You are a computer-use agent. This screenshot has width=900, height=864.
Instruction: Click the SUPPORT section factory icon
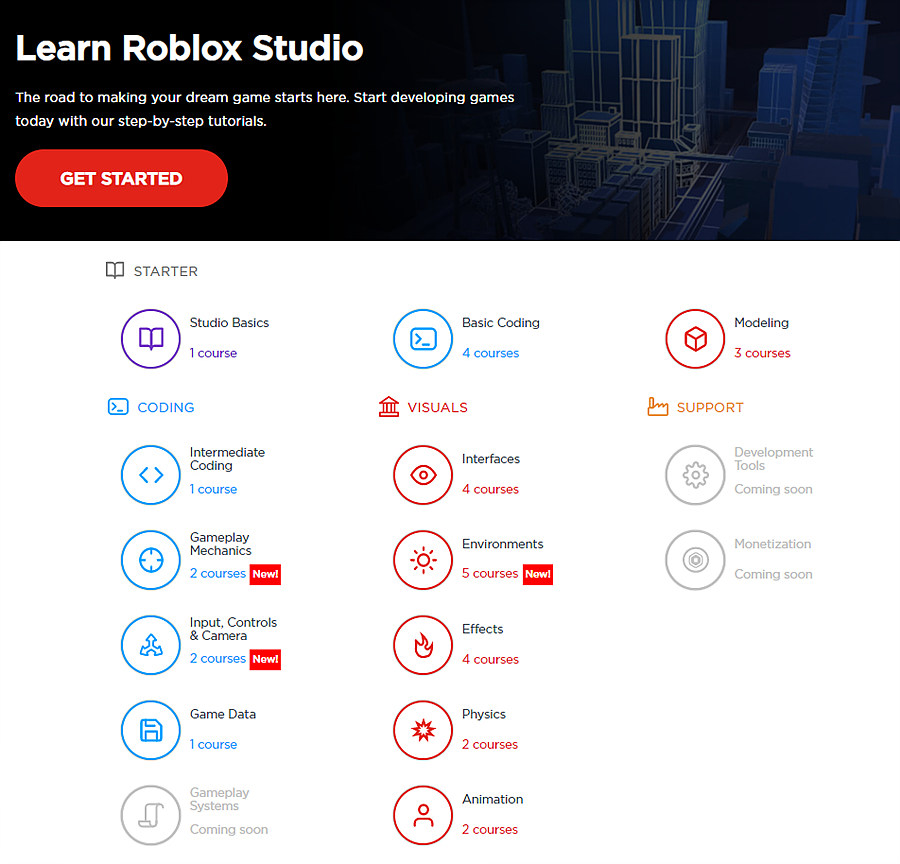(658, 406)
